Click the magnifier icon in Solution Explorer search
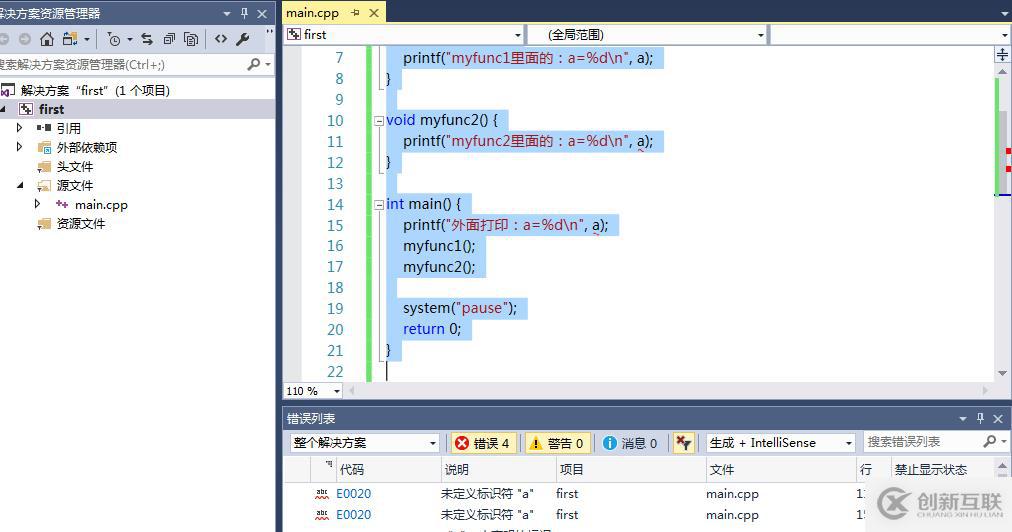This screenshot has width=1012, height=532. pos(254,64)
